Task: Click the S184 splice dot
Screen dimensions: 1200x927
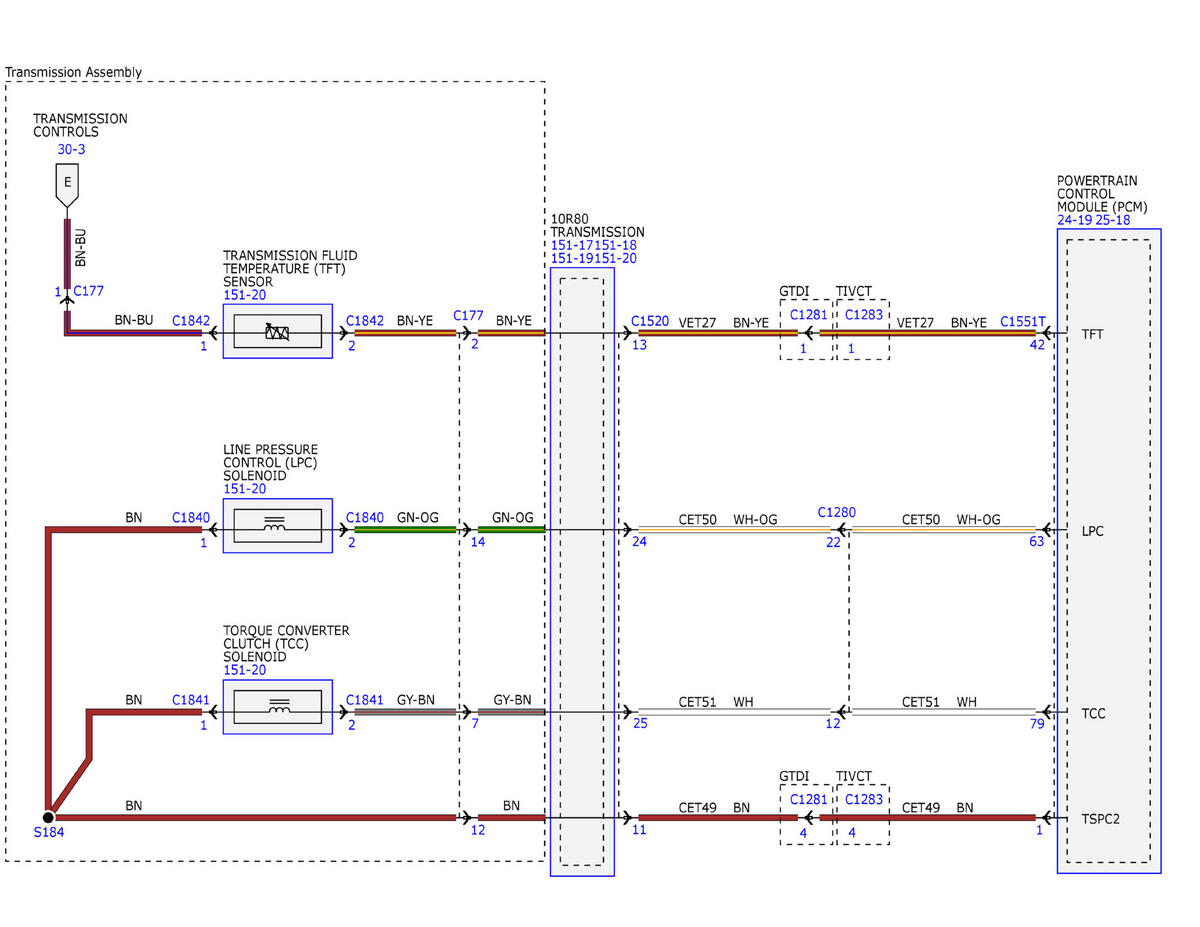Action: click(x=47, y=817)
